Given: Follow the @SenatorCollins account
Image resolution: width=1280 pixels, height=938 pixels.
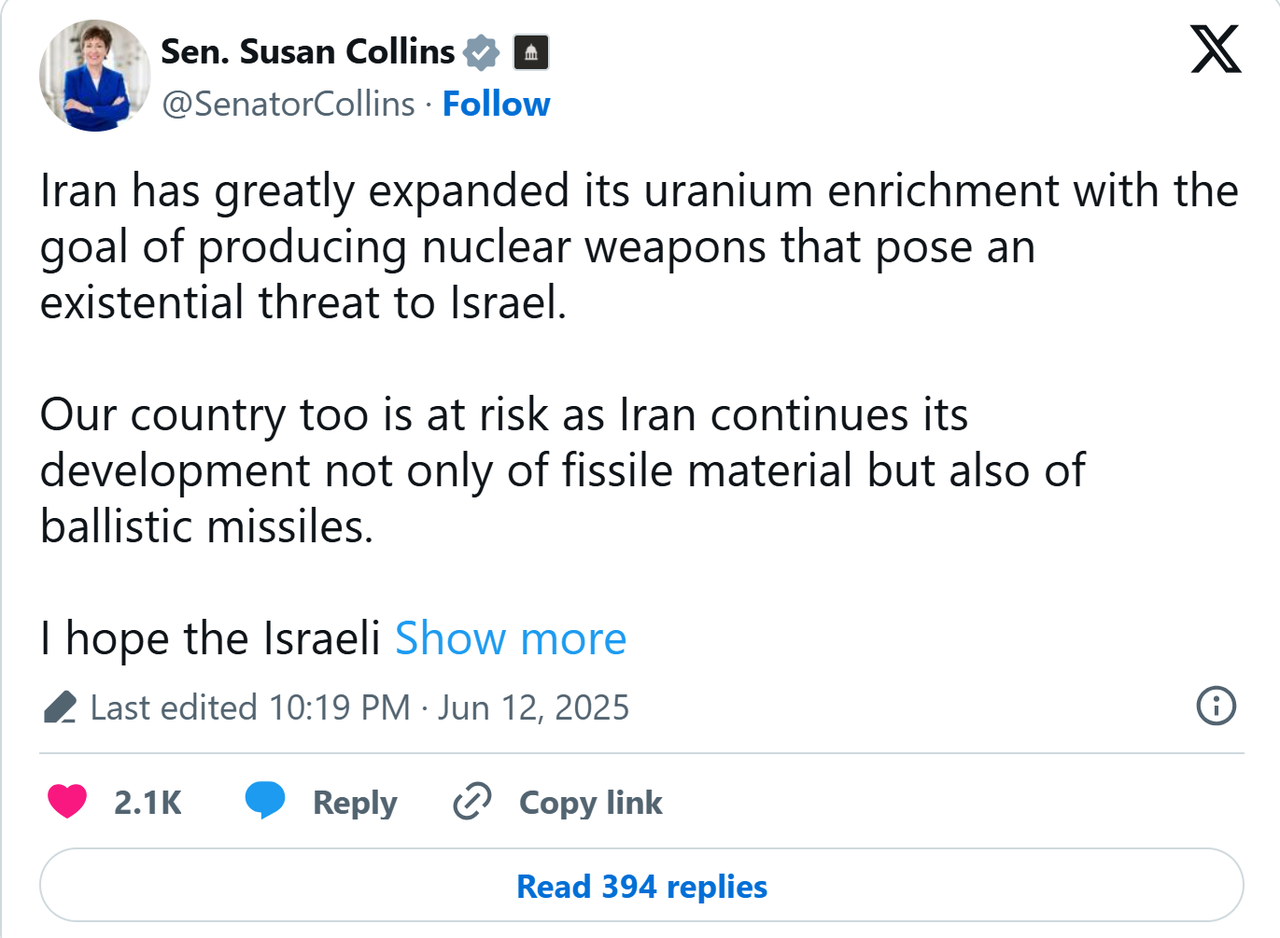Looking at the screenshot, I should (496, 104).
